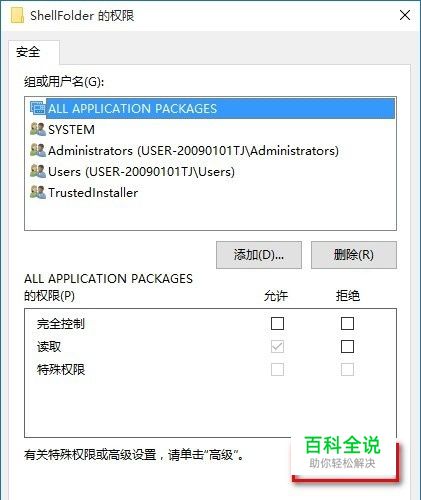
Task: Click the 添加(D)... button
Action: pyautogui.click(x=259, y=255)
